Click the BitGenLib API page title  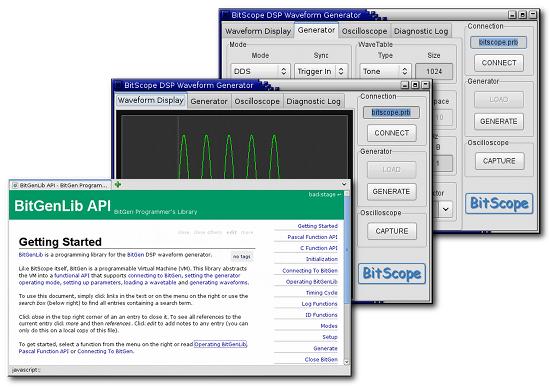pos(62,206)
